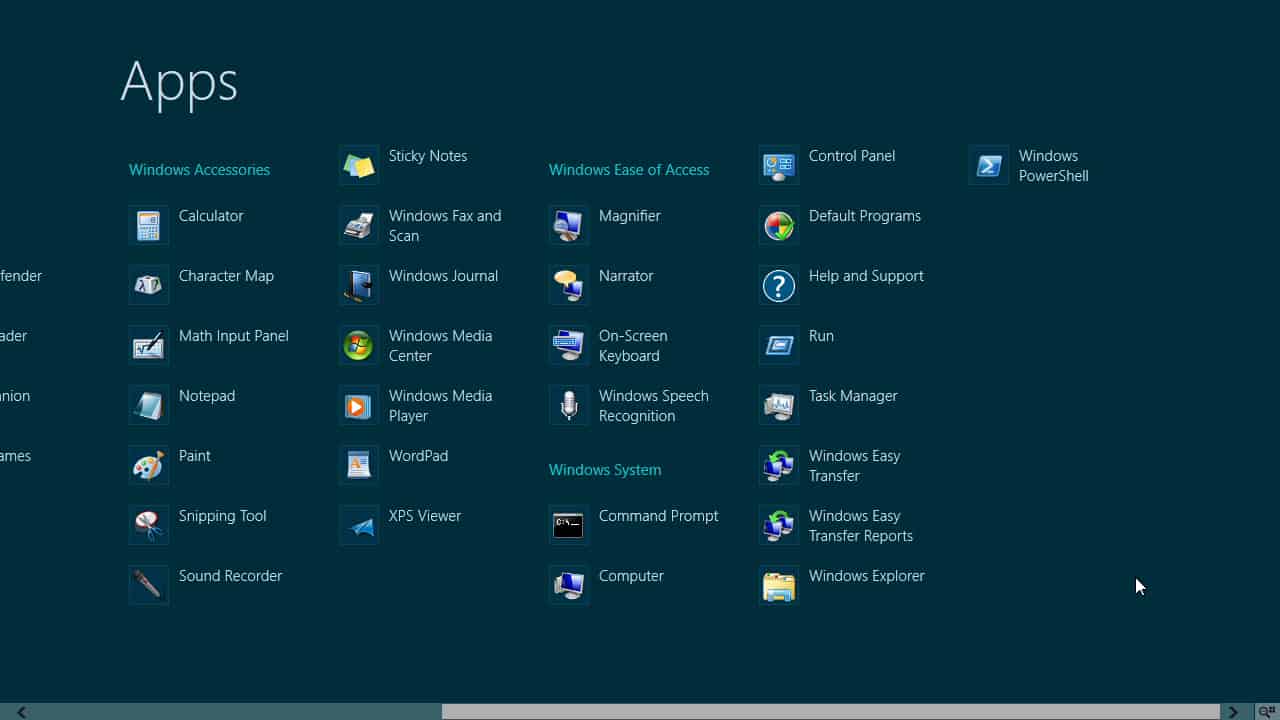Open the Task Manager icon
Viewport: 1280px width, 720px height.
[779, 406]
